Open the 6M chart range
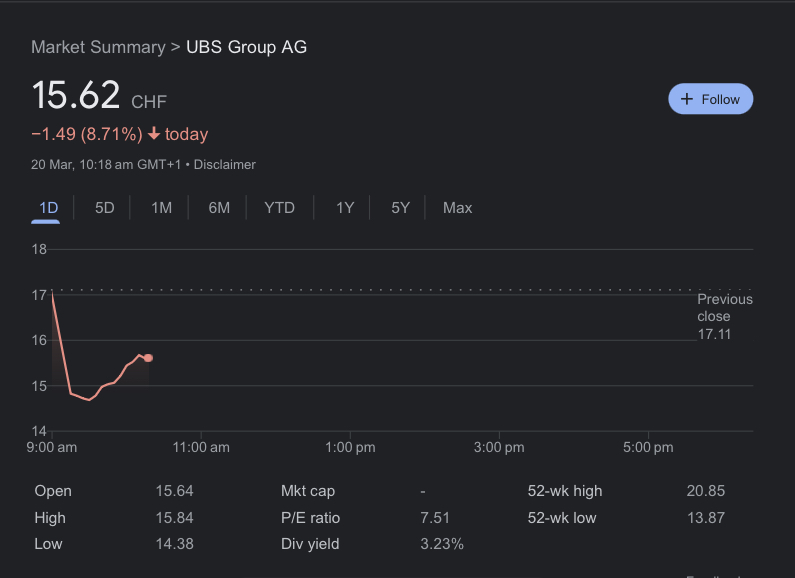The height and width of the screenshot is (578, 795). pos(219,208)
